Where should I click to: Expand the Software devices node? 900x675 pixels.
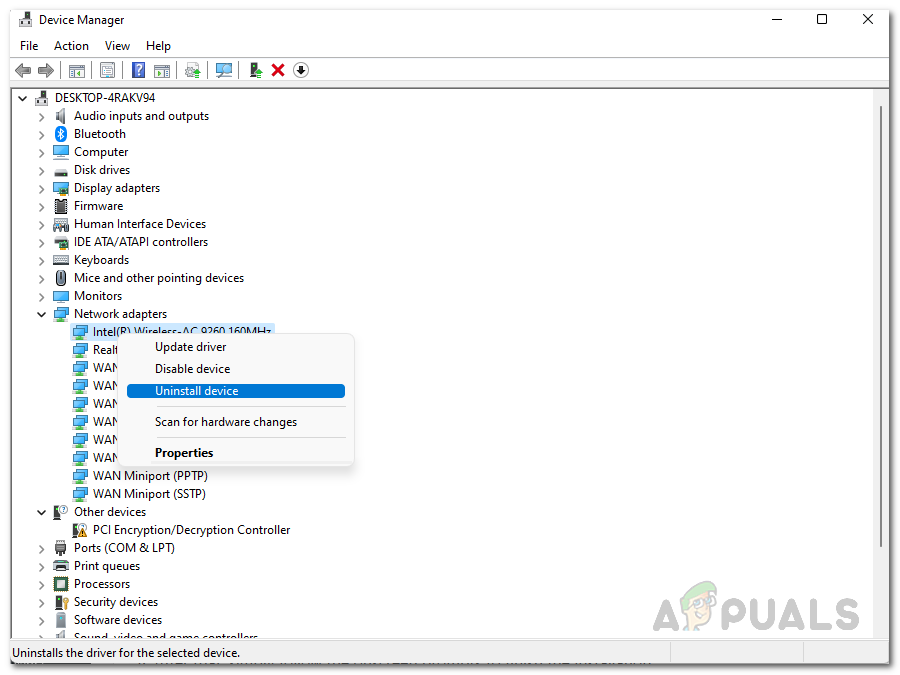41,620
